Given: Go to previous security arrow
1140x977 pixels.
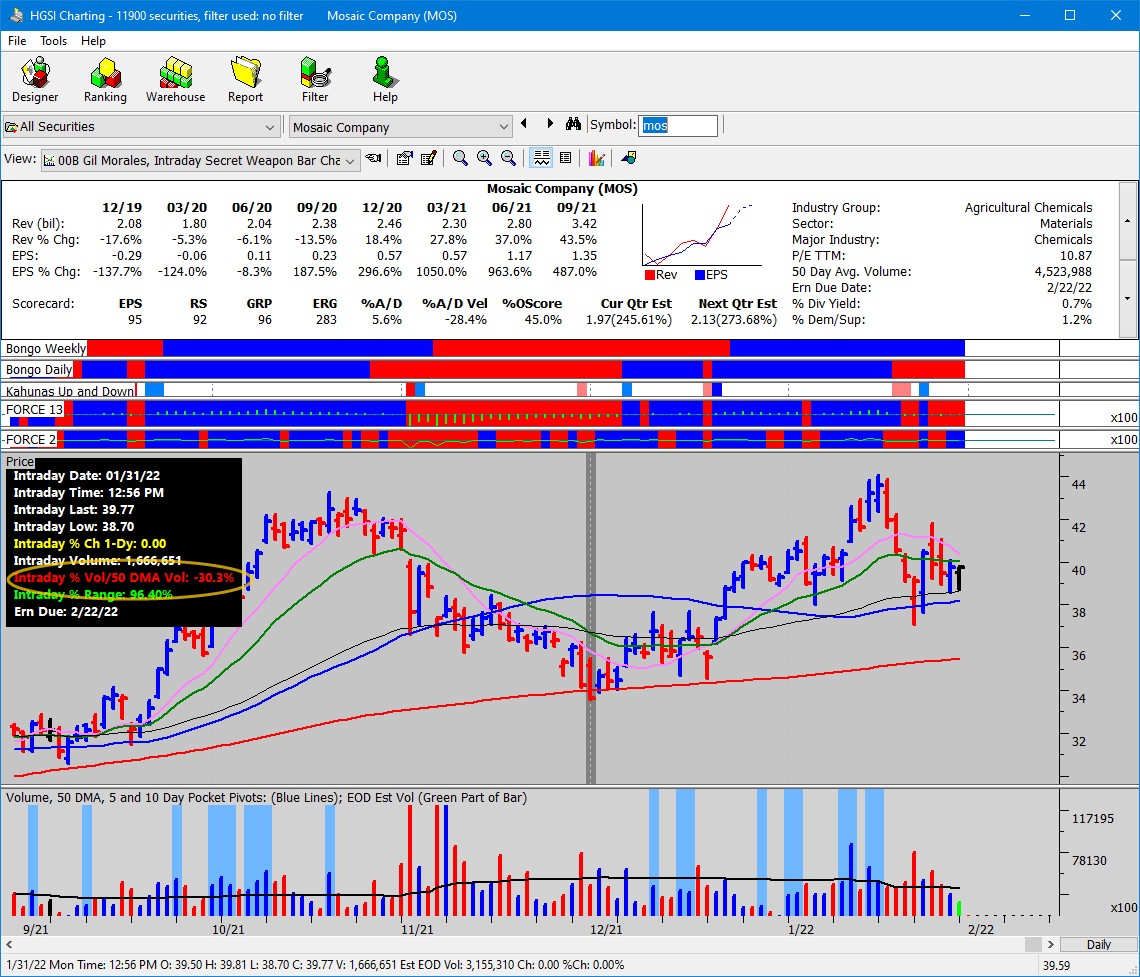Looking at the screenshot, I should click(524, 124).
